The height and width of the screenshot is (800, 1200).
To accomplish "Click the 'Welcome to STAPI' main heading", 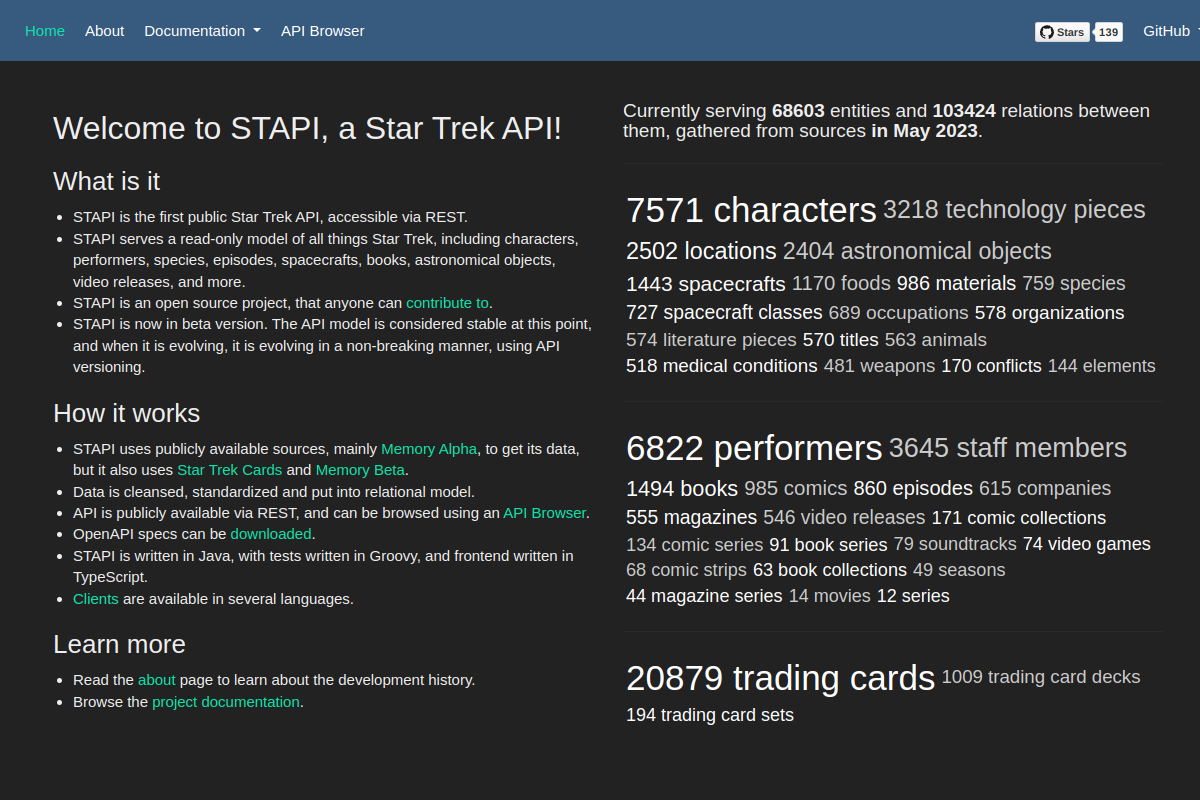I will [308, 128].
